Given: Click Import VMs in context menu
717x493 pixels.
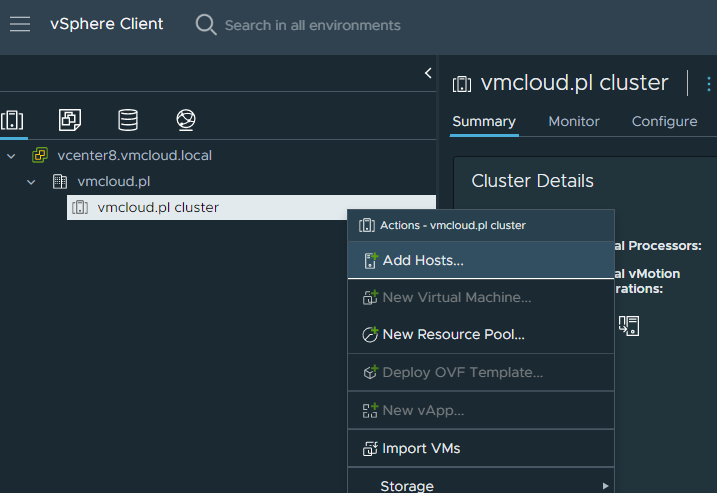Looking at the screenshot, I should [x=421, y=448].
